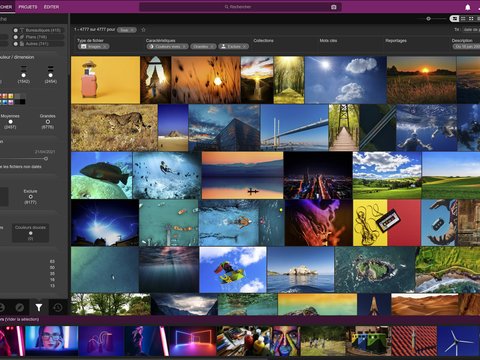The height and width of the screenshot is (360, 480).
Task: Select the woman with glasses in selection strip
Action: tap(52, 341)
